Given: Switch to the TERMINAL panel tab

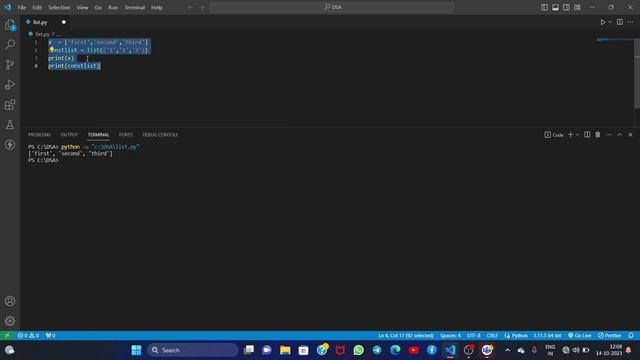Looking at the screenshot, I should [98, 135].
